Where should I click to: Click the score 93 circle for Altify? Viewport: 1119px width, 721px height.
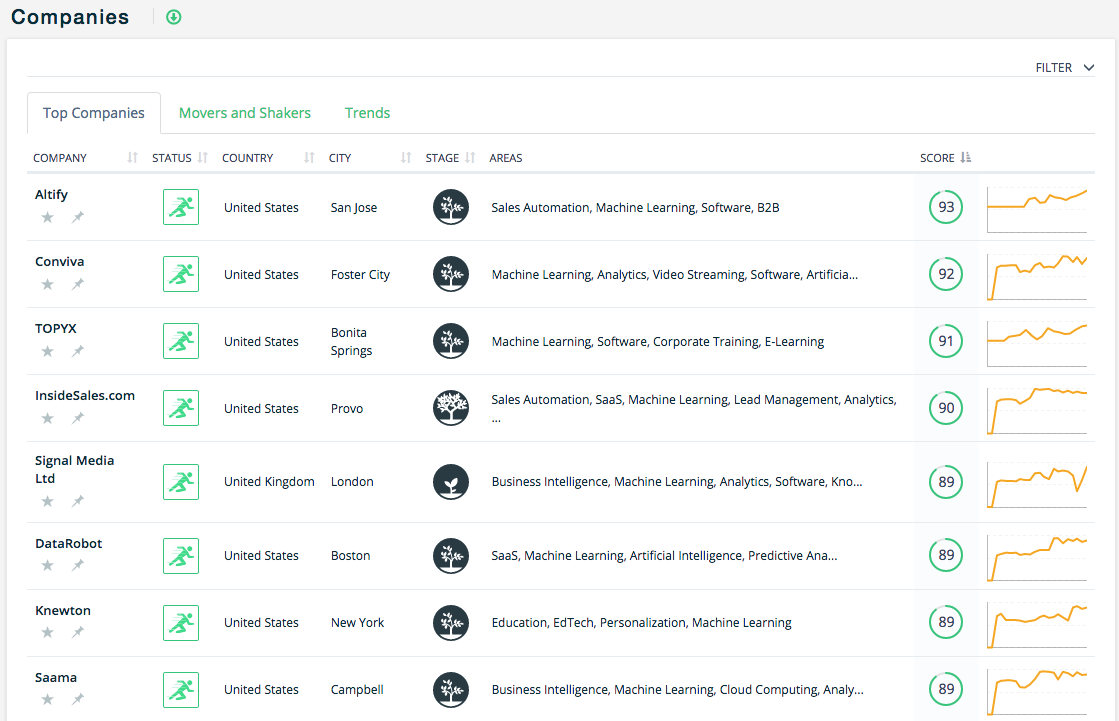pyautogui.click(x=946, y=207)
